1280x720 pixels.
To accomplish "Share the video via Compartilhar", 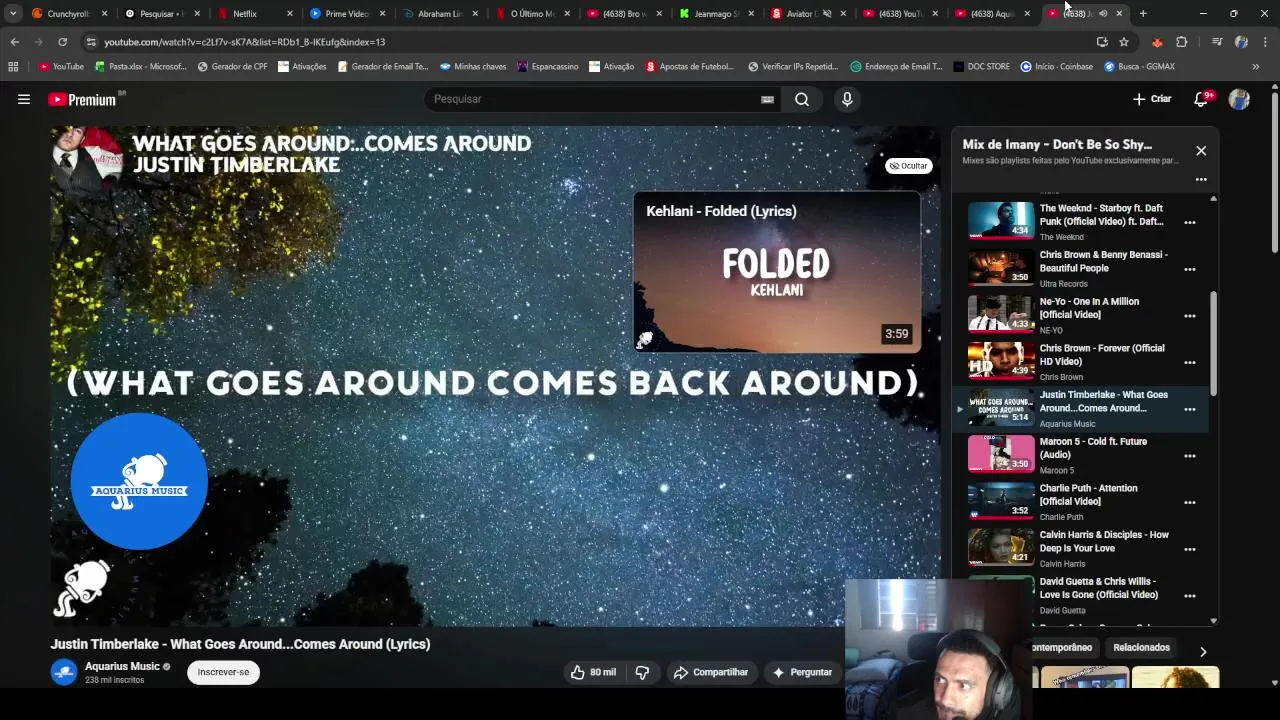I will pos(711,672).
